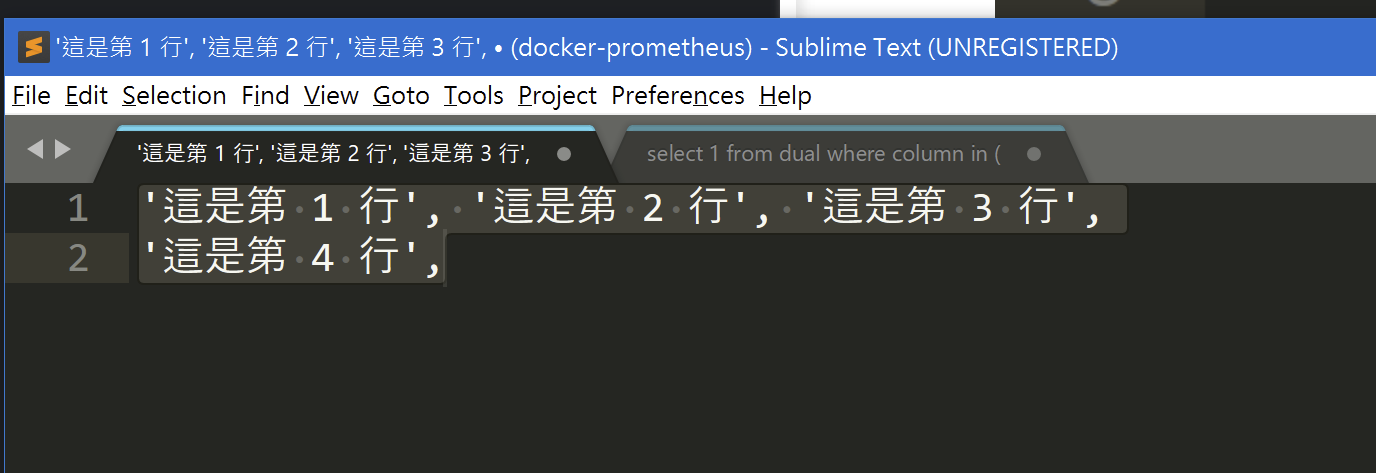Viewport: 1376px width, 473px height.
Task: Open the Goto menu
Action: (401, 96)
